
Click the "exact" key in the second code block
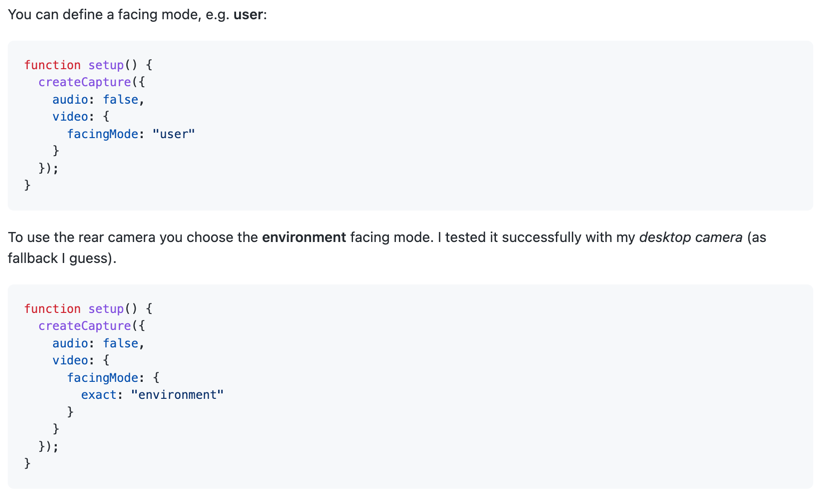tap(102, 394)
